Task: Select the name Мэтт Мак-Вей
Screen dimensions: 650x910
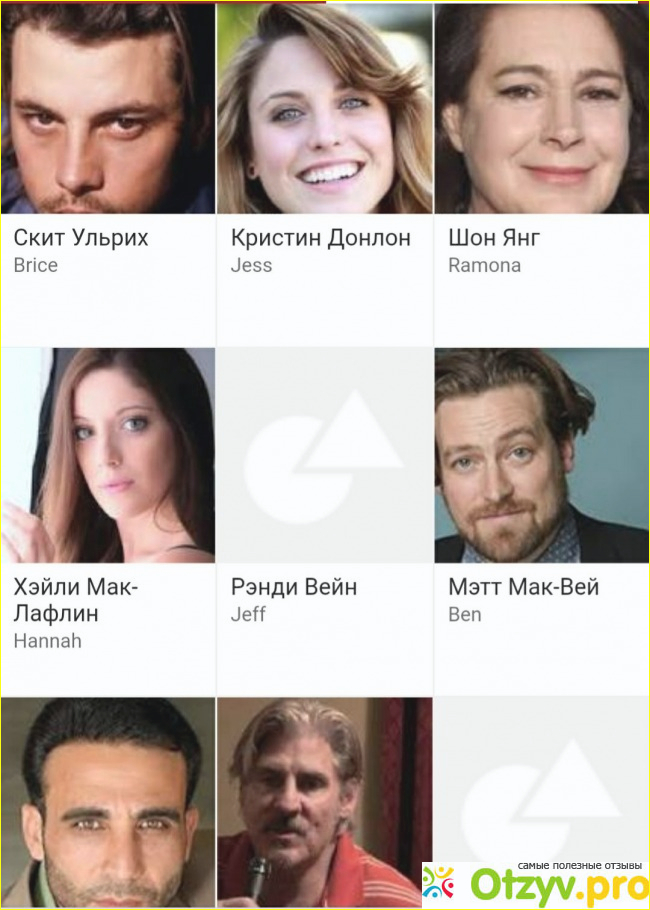Action: click(523, 587)
